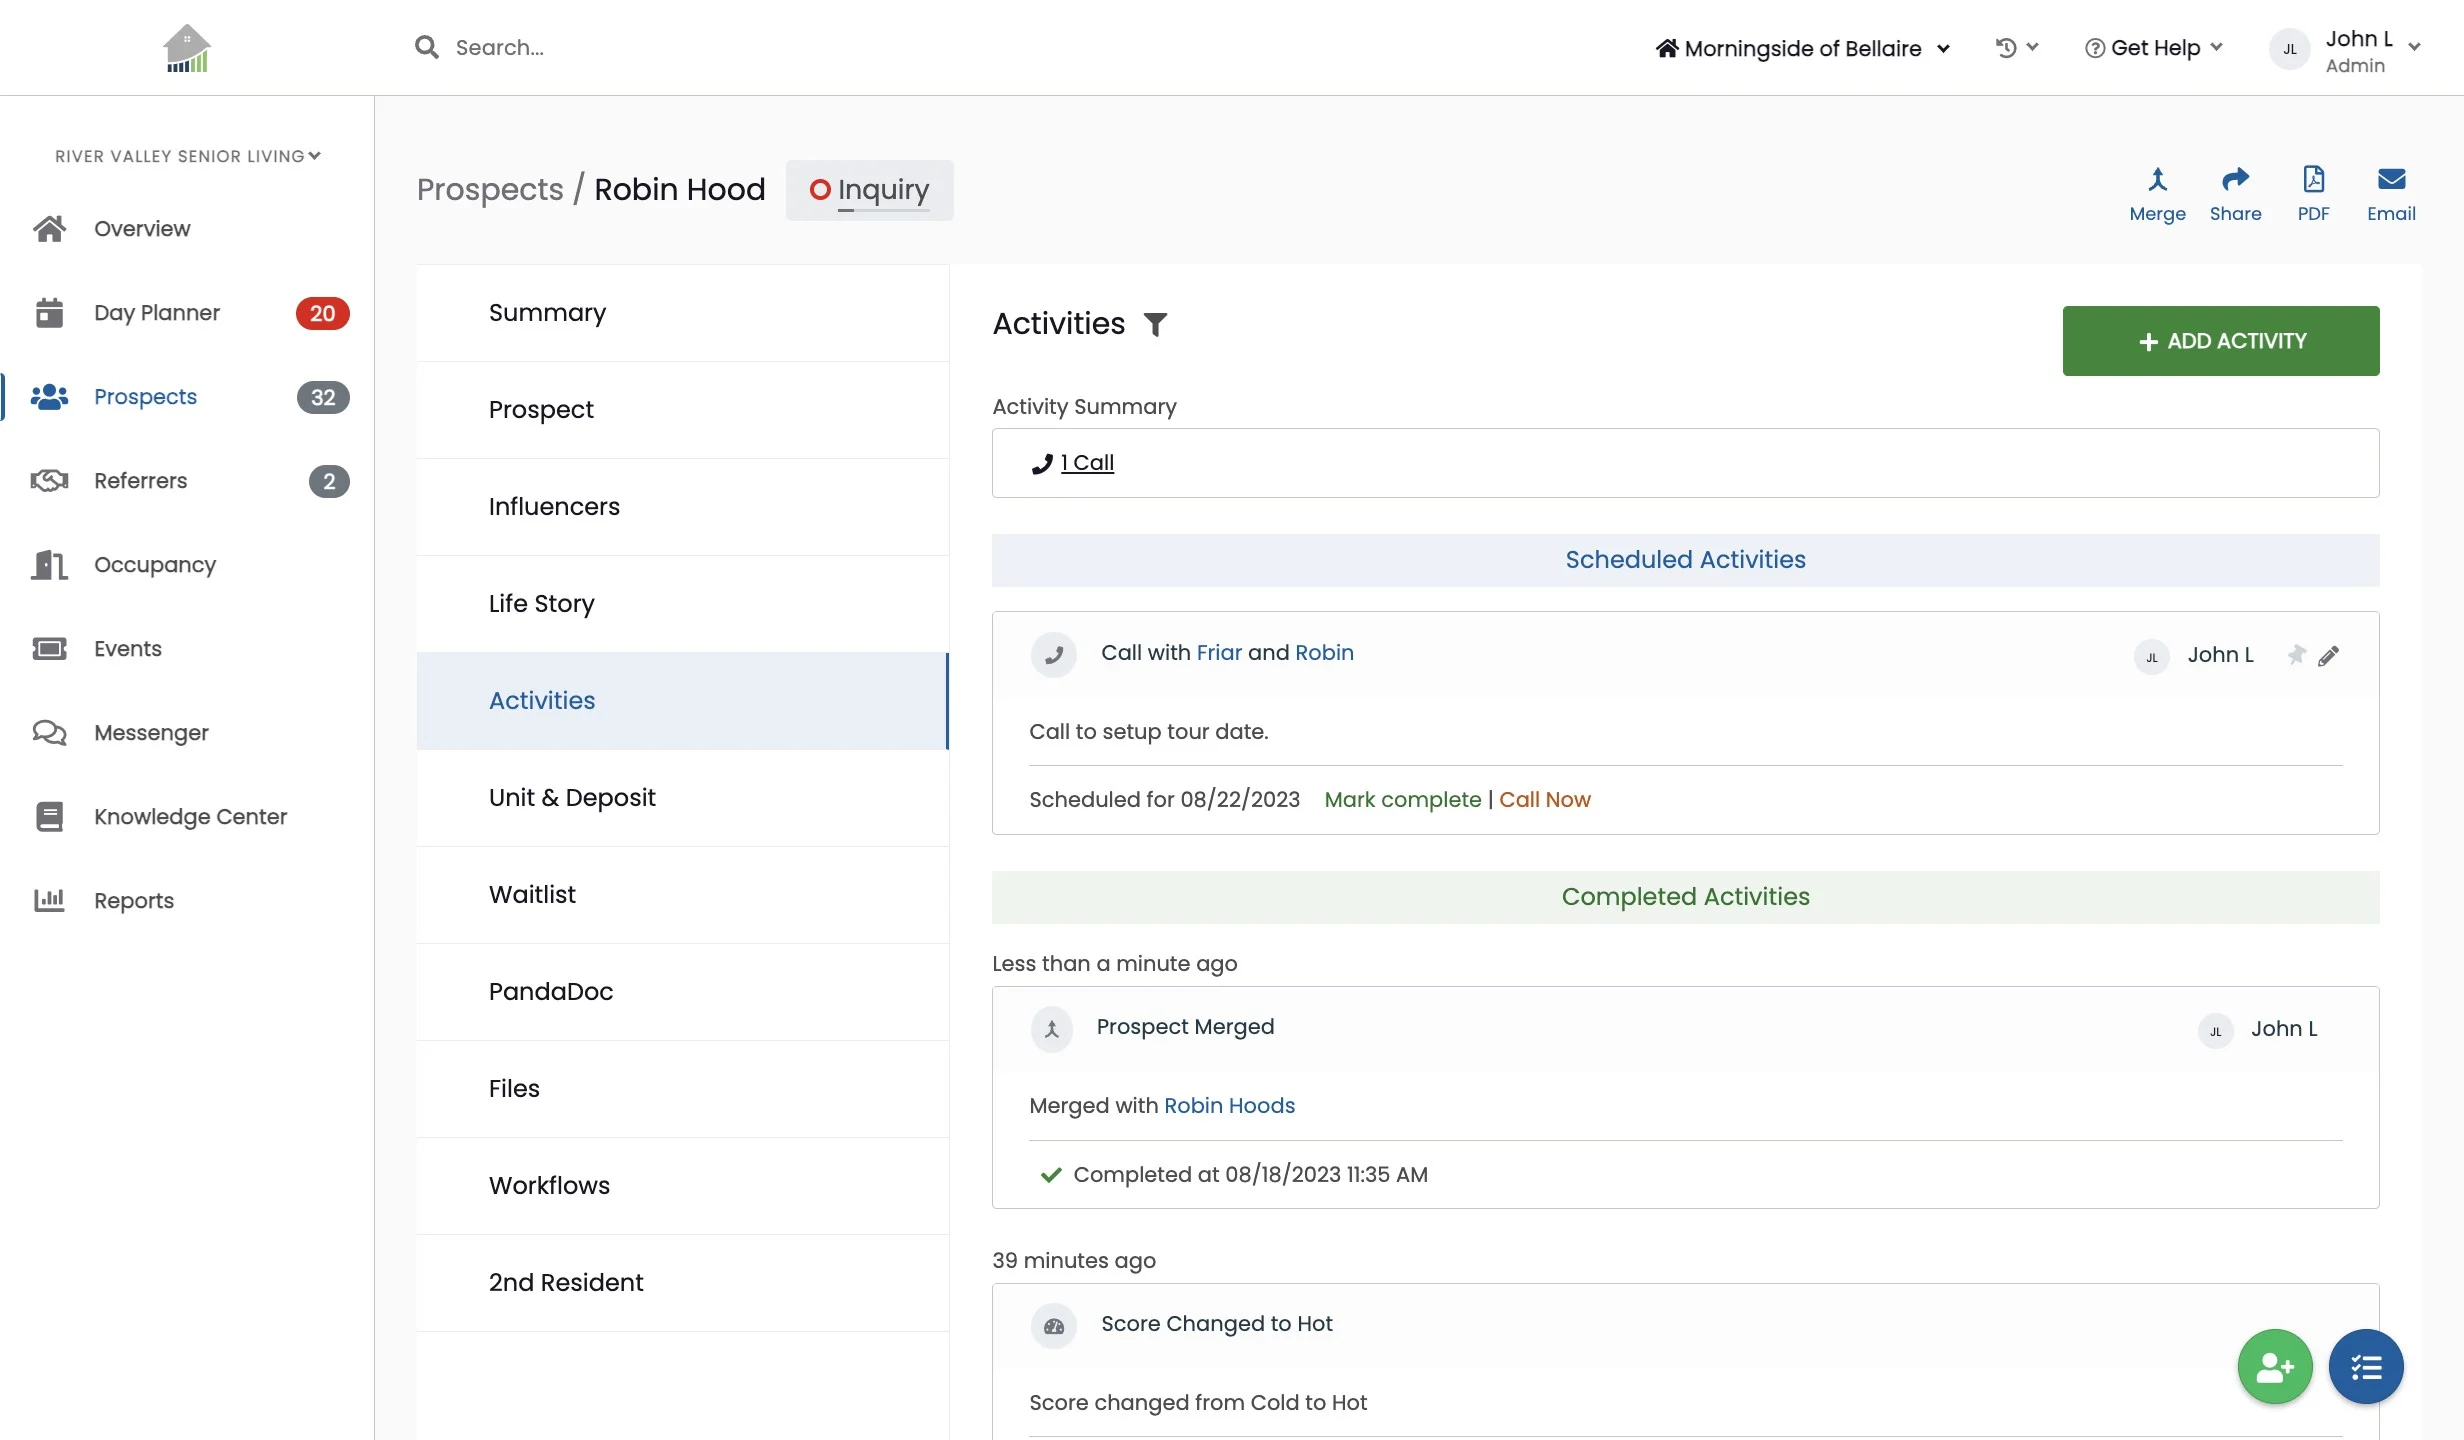
Task: Focus the Search input field
Action: click(500, 48)
